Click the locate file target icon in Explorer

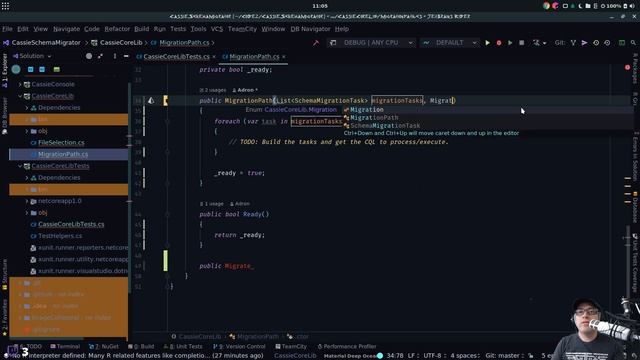[x=89, y=56]
